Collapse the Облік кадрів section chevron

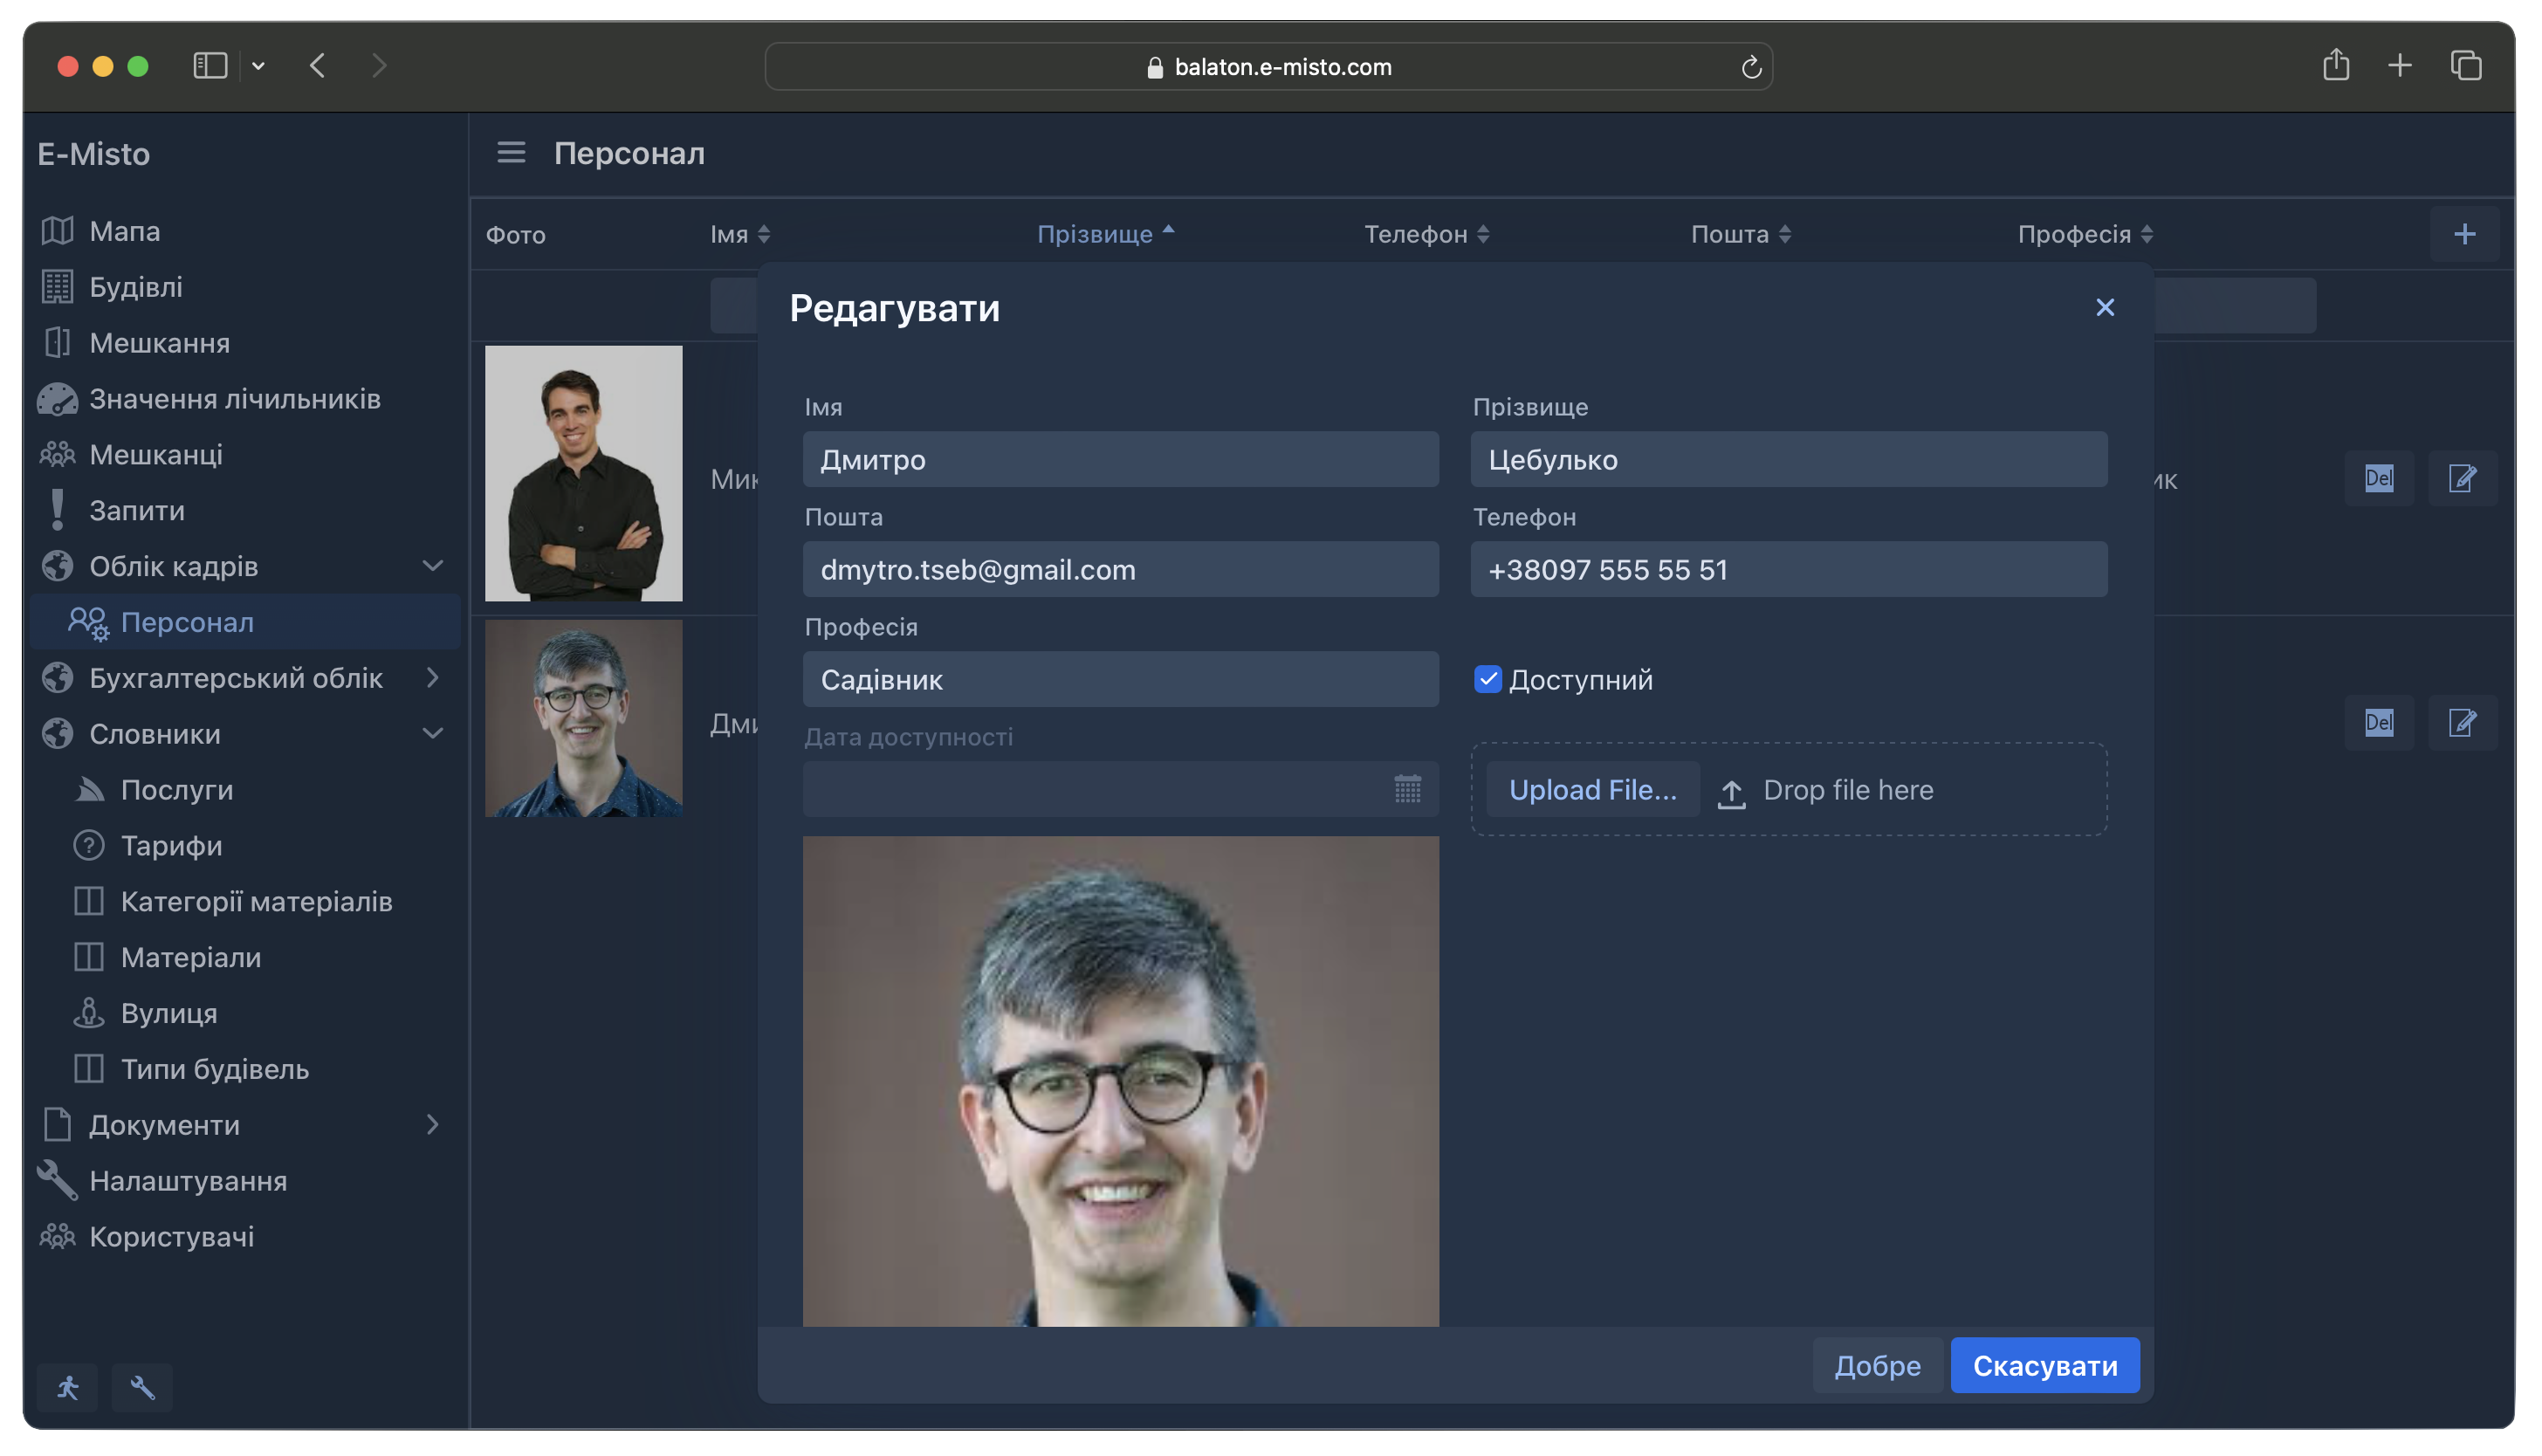pos(432,566)
